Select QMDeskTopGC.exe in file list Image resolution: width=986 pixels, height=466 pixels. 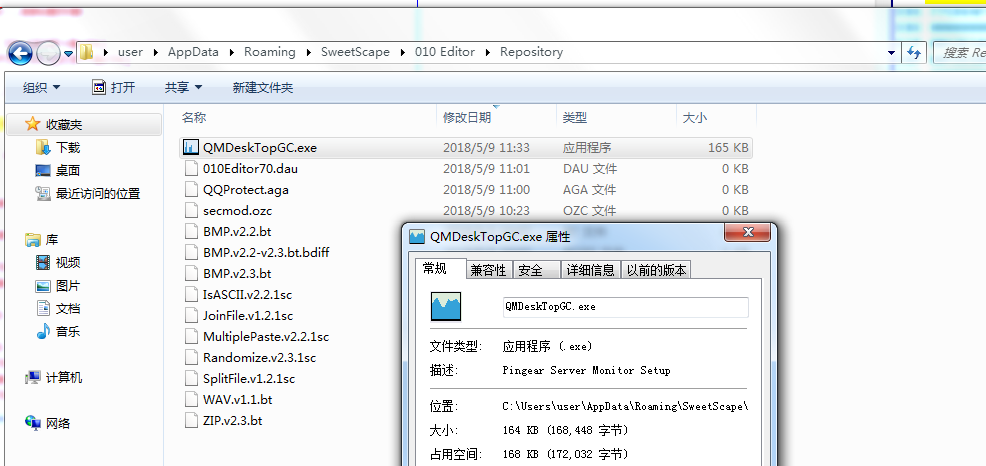(466, 148)
